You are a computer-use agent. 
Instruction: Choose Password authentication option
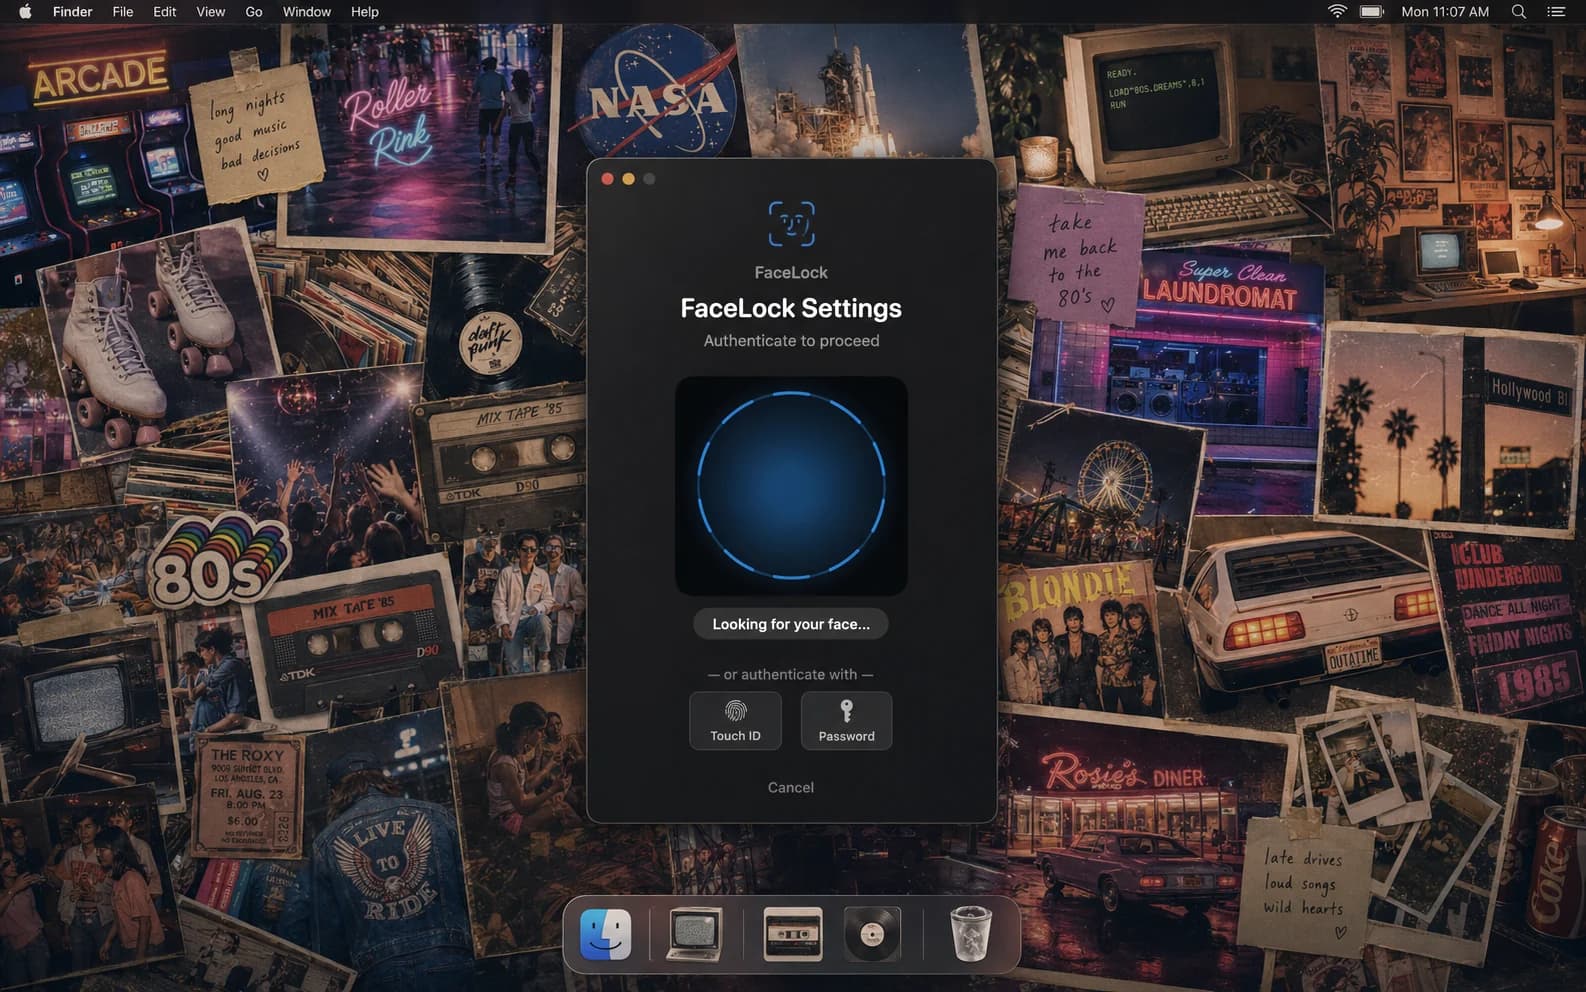click(x=846, y=720)
